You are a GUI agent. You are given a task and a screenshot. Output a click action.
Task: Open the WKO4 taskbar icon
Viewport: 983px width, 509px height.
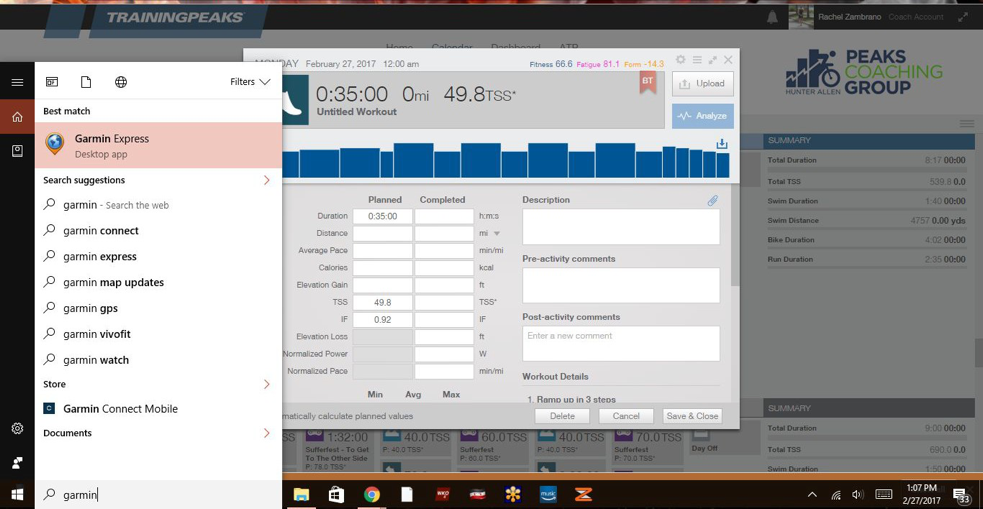[443, 495]
